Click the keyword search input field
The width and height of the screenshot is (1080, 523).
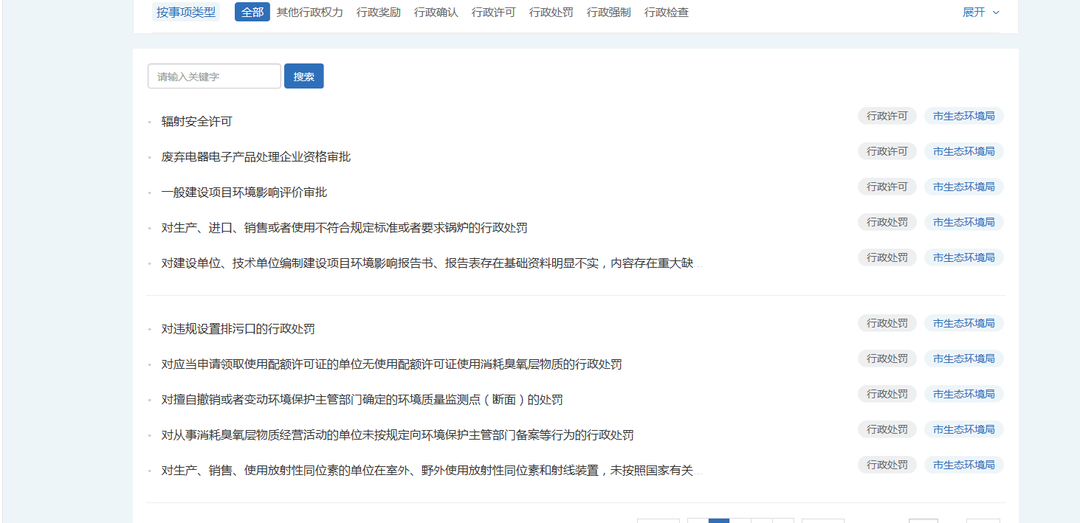tap(214, 76)
